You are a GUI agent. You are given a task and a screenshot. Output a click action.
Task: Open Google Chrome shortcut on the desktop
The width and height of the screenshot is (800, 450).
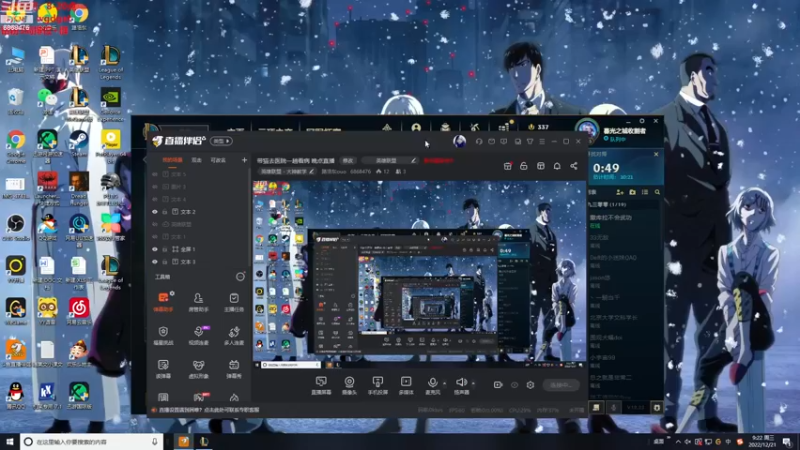point(16,145)
